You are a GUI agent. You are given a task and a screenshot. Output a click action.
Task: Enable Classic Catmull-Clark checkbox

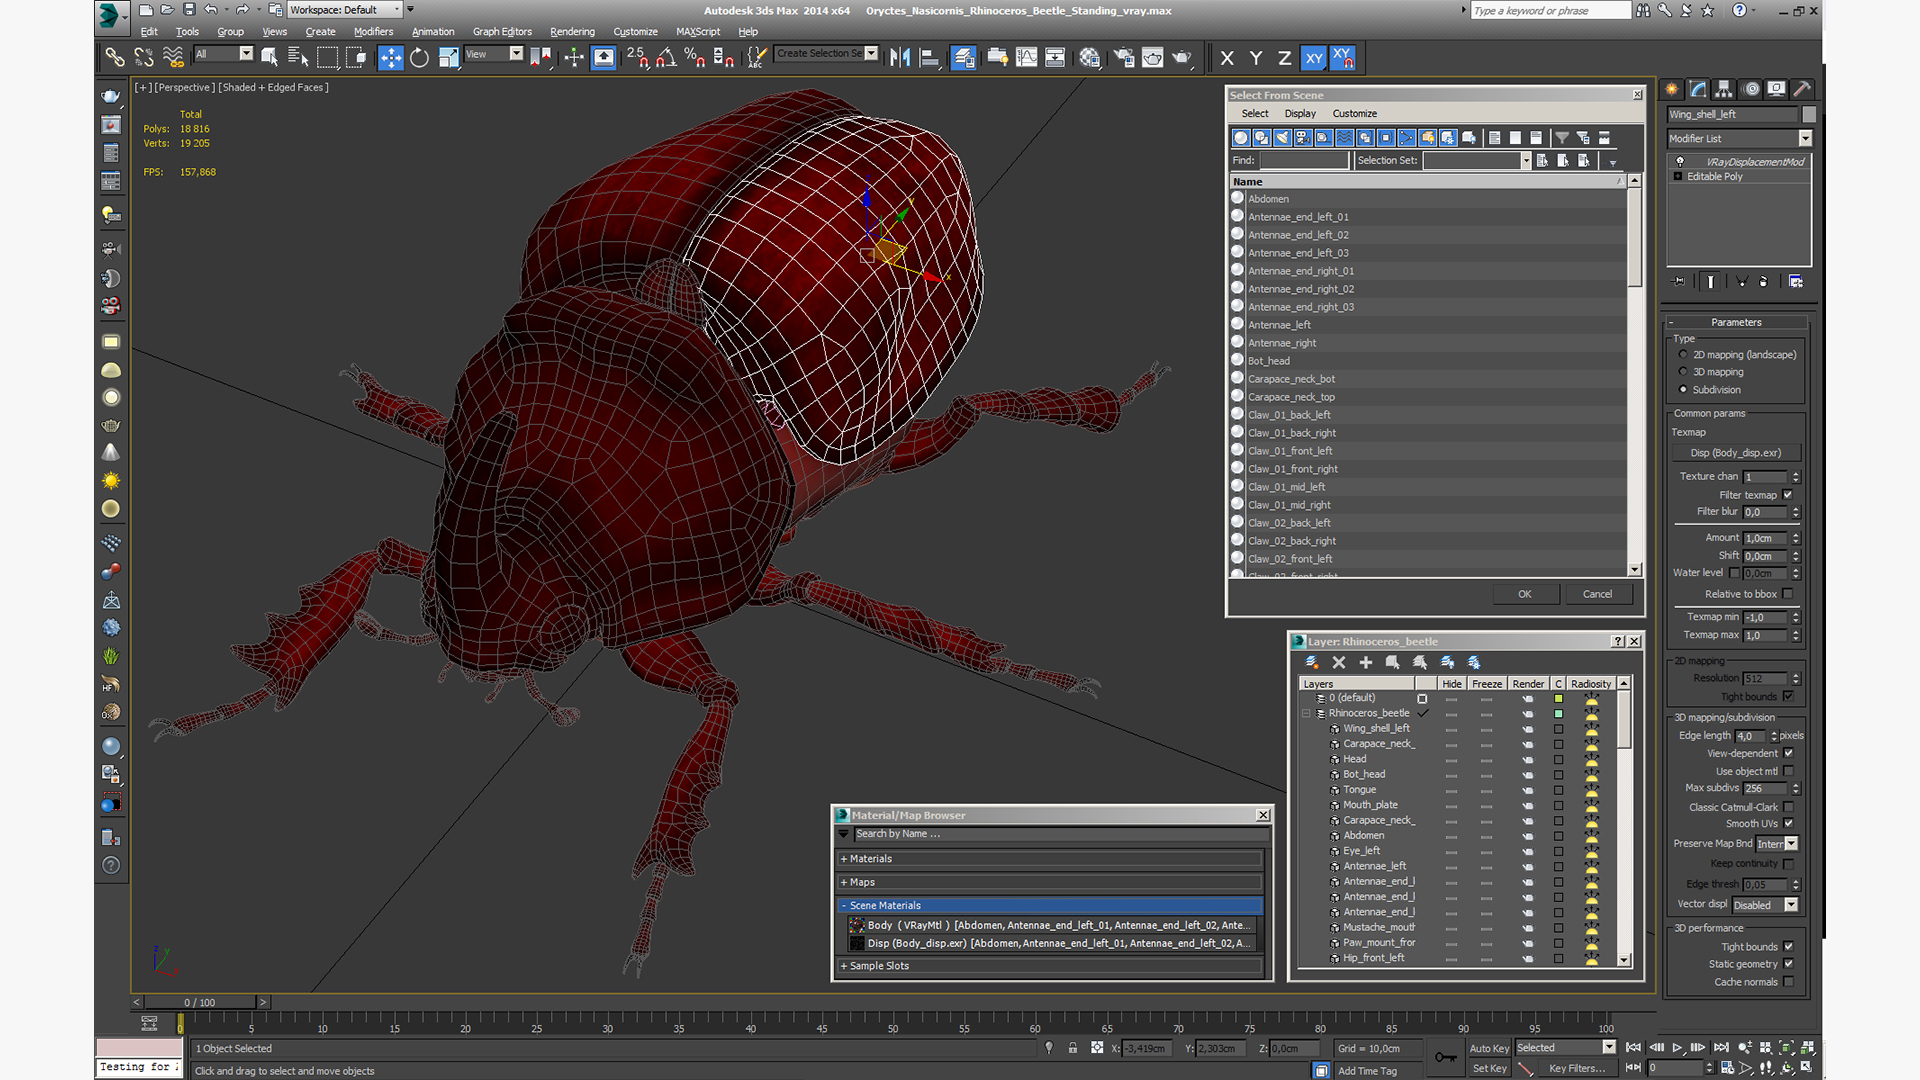[1788, 807]
